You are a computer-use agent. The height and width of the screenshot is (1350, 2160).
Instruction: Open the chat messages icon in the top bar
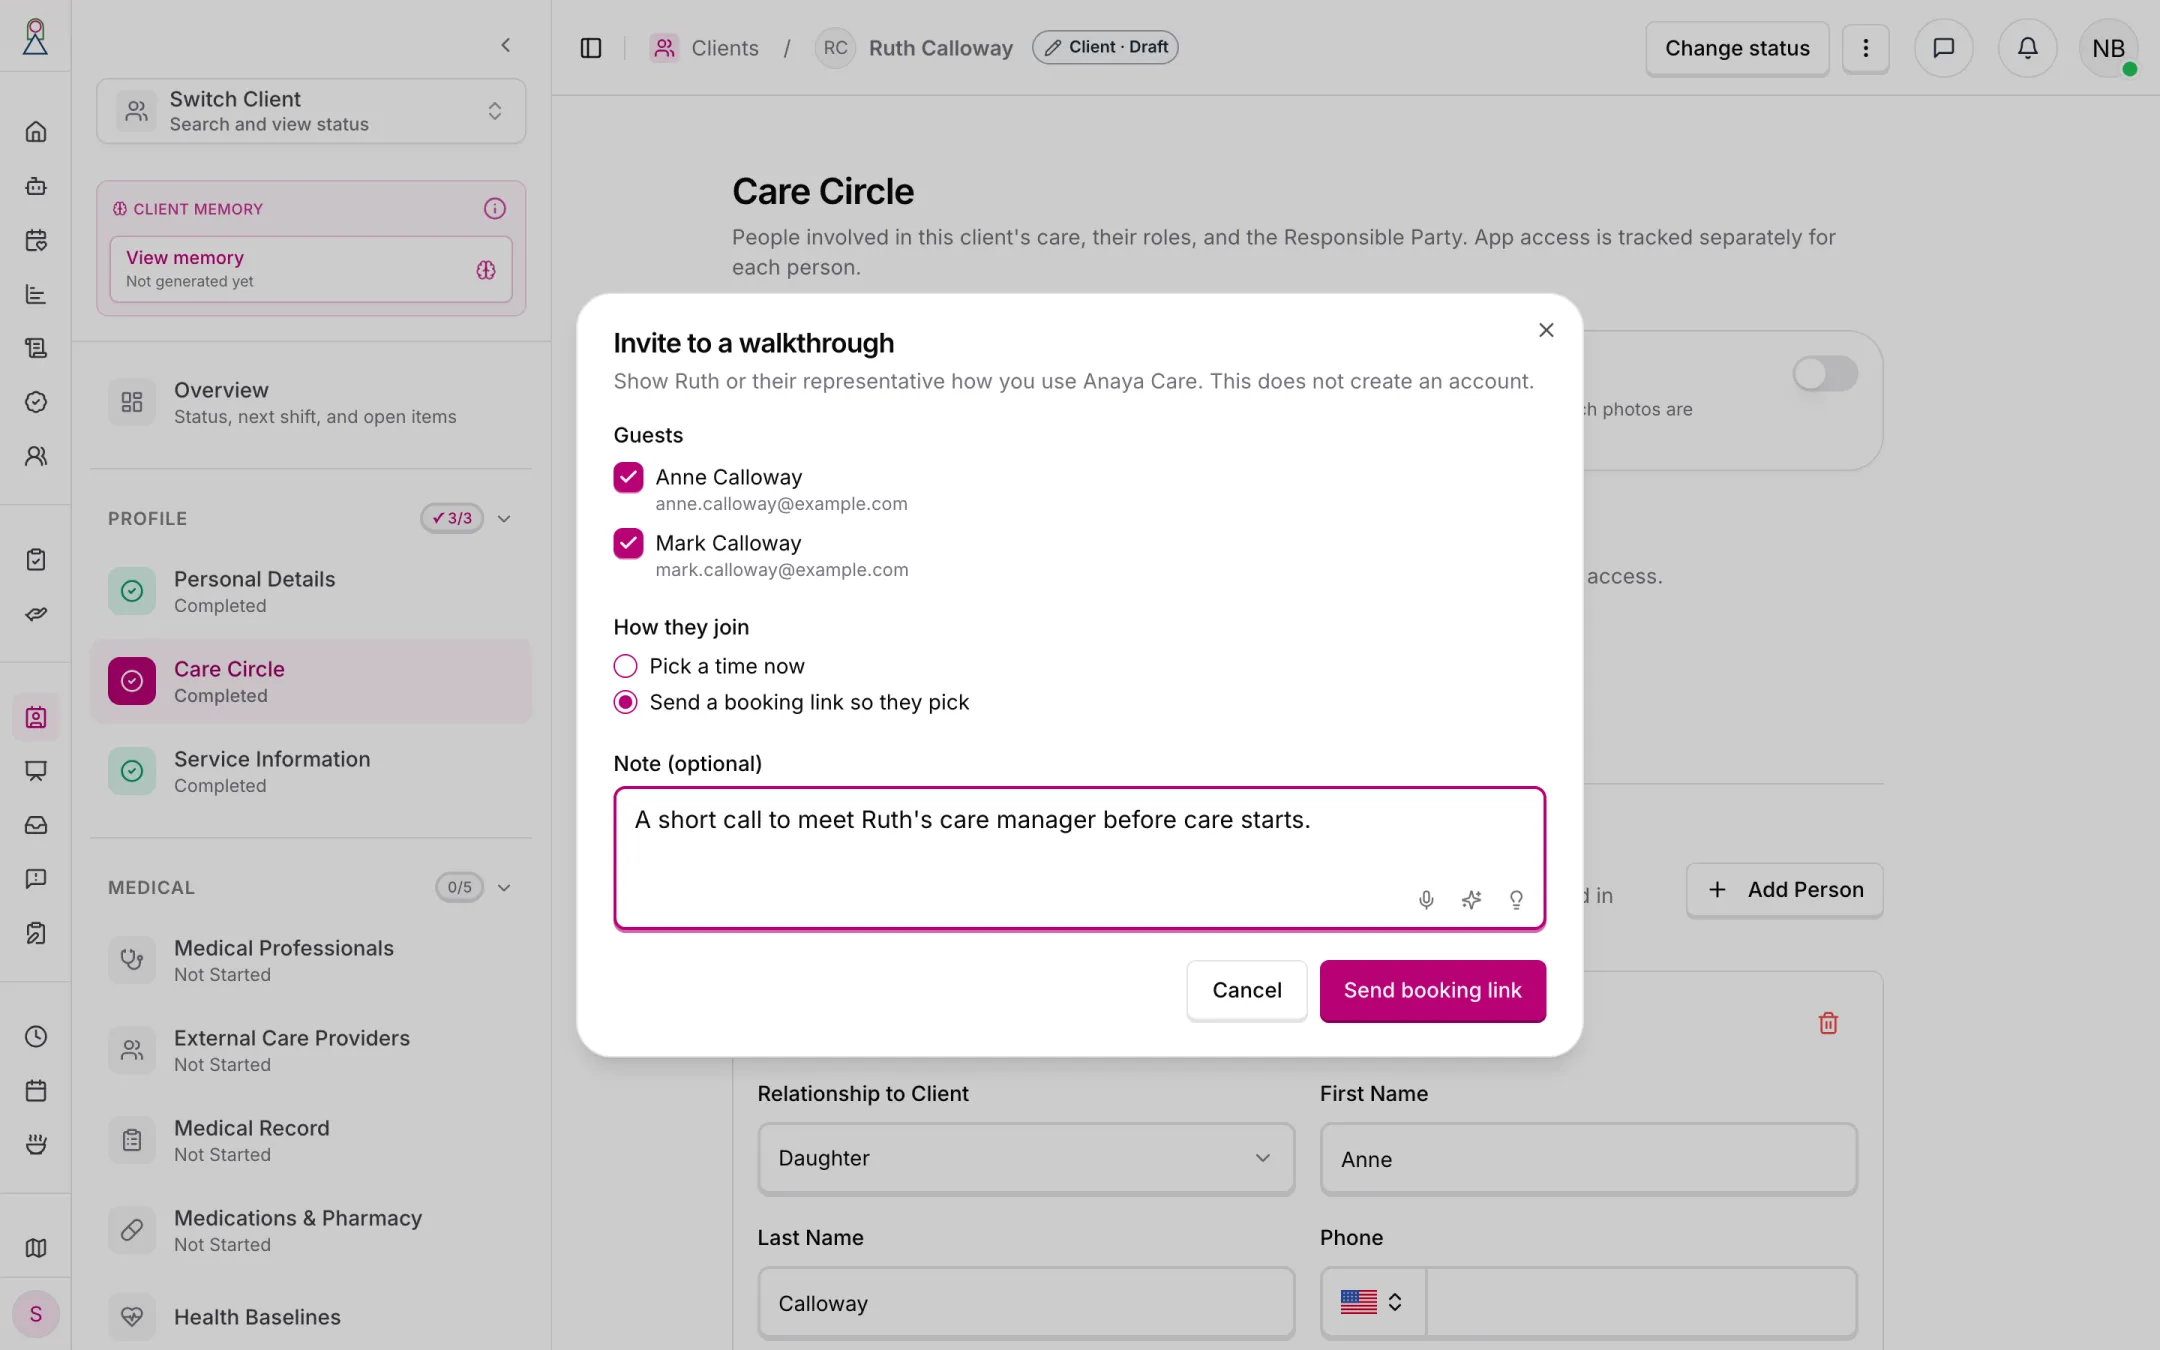pyautogui.click(x=1943, y=48)
